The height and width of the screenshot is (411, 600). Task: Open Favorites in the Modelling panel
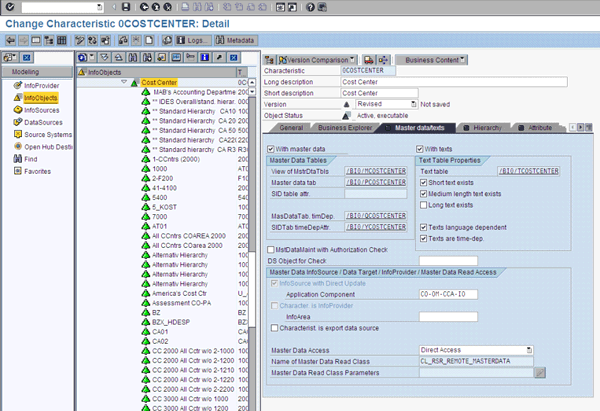pyautogui.click(x=35, y=171)
